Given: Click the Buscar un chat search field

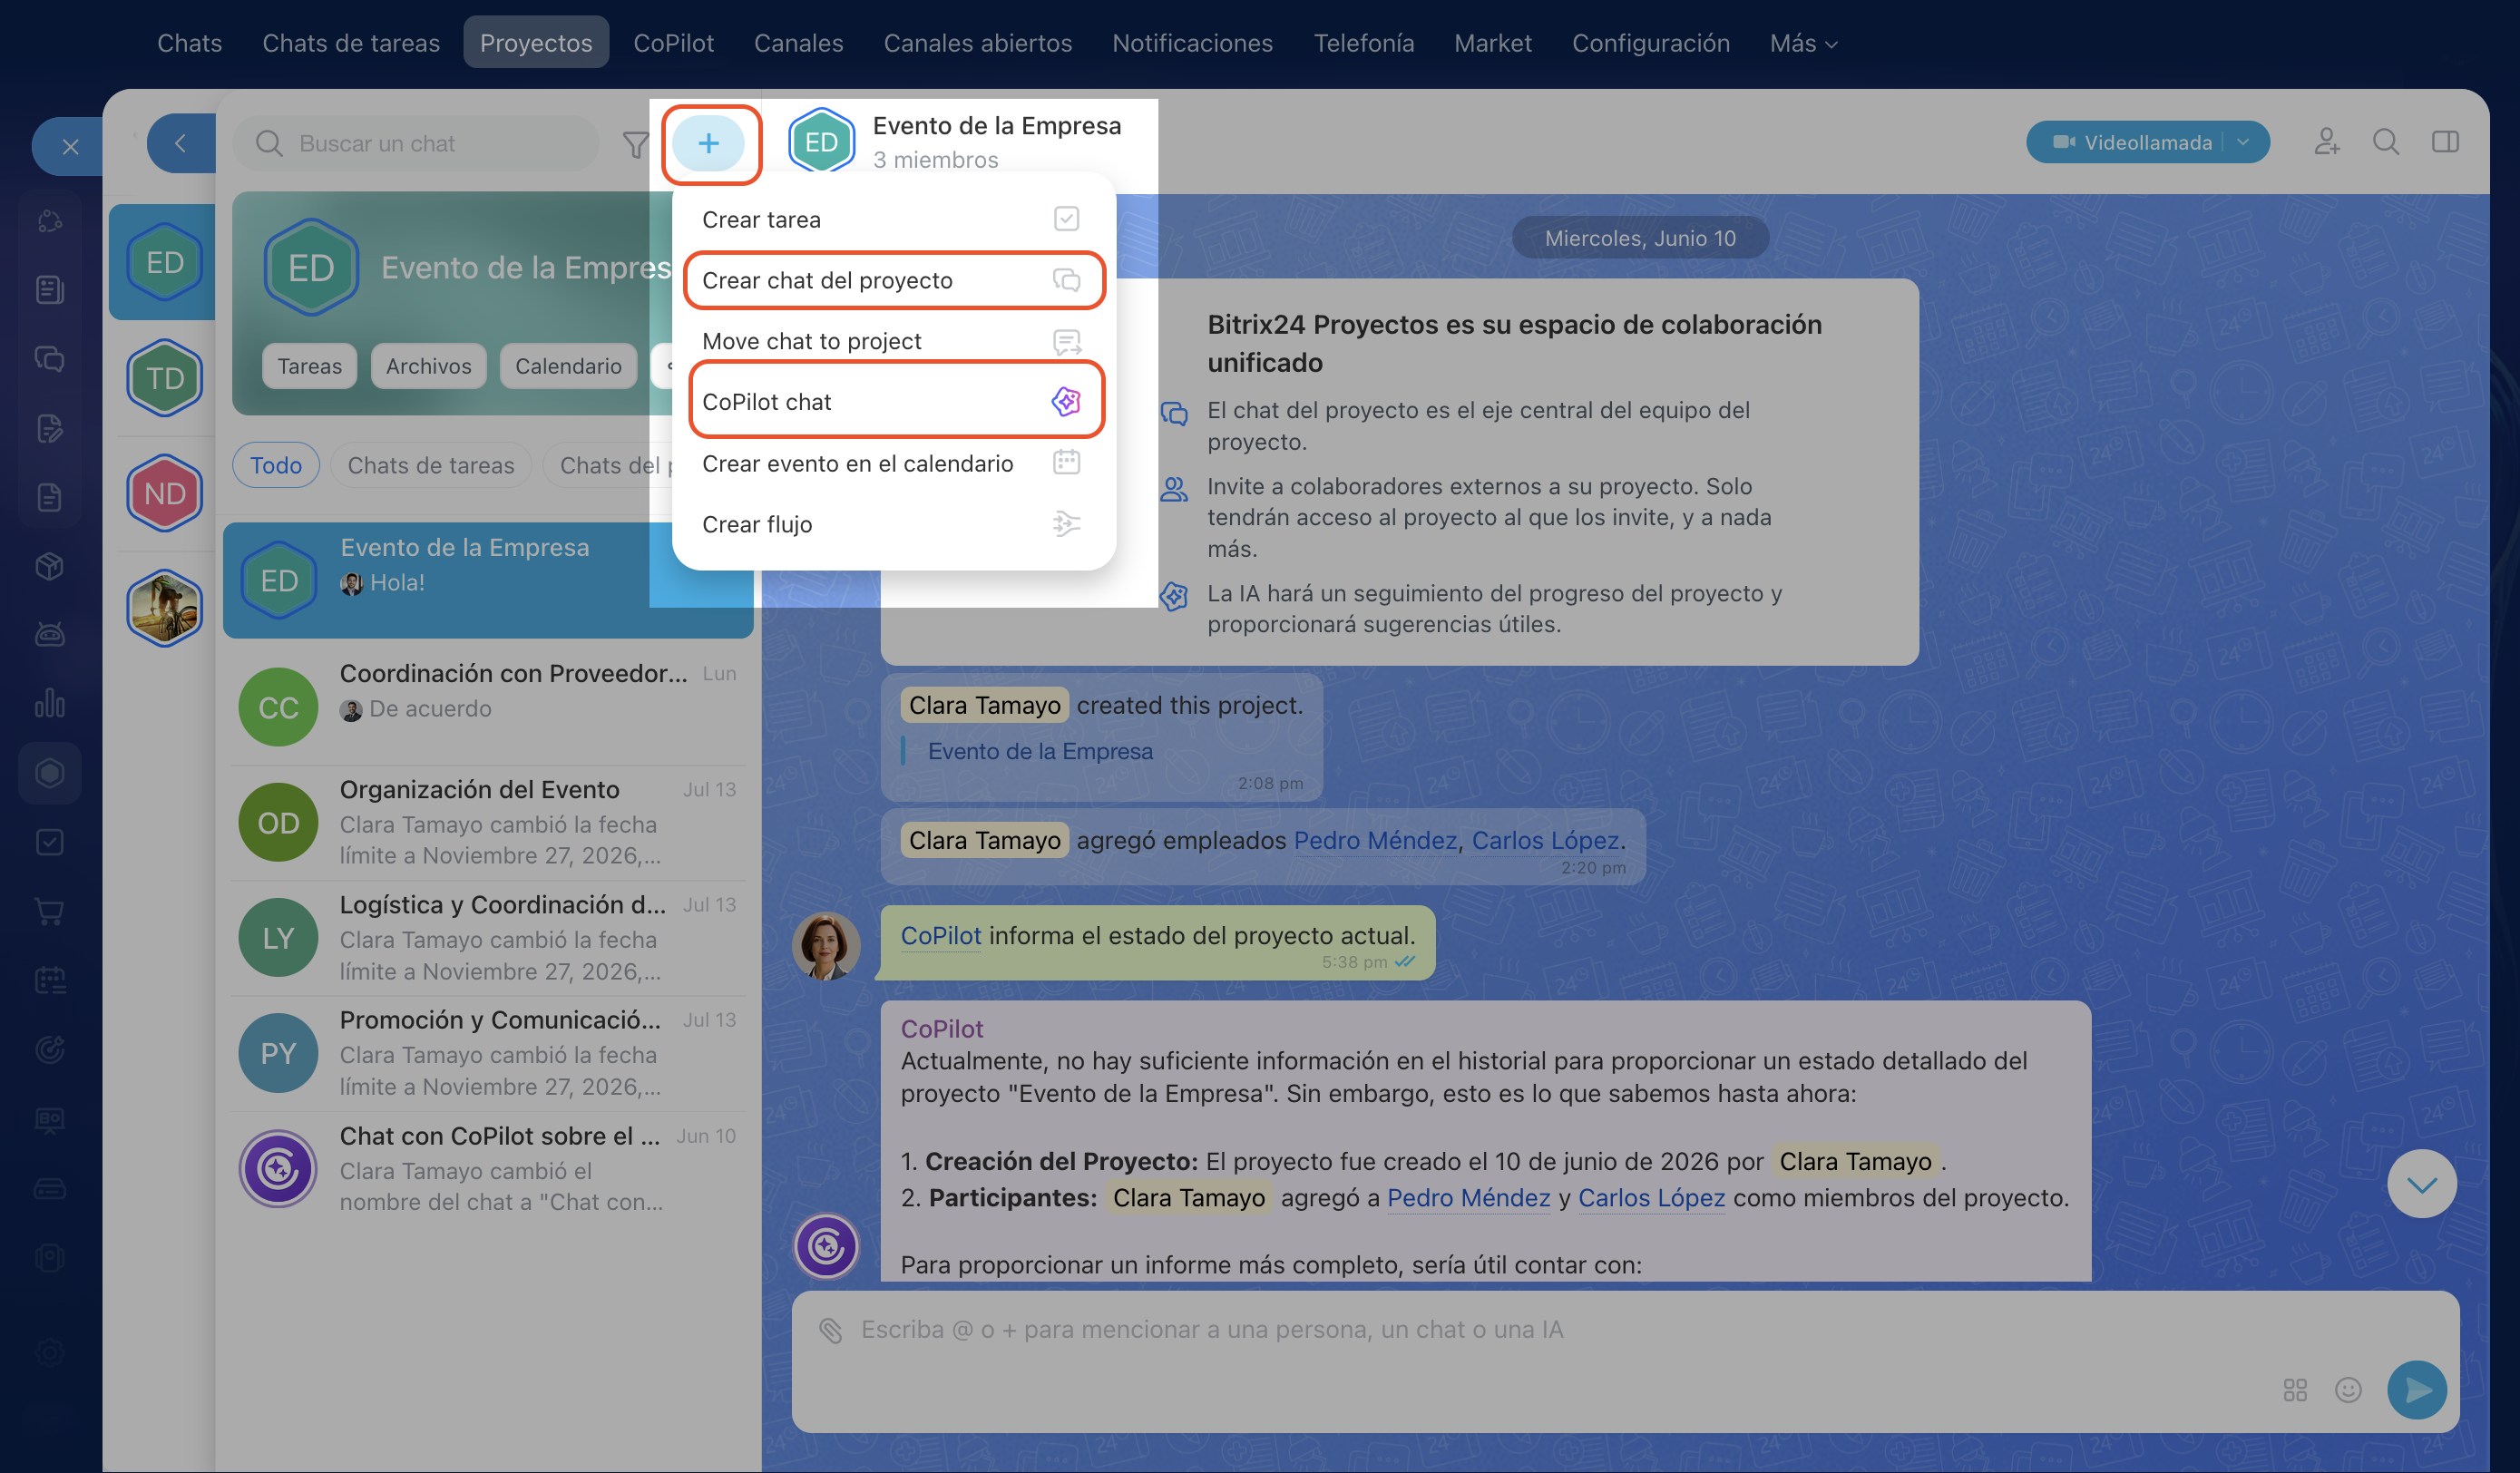Looking at the screenshot, I should pos(416,143).
